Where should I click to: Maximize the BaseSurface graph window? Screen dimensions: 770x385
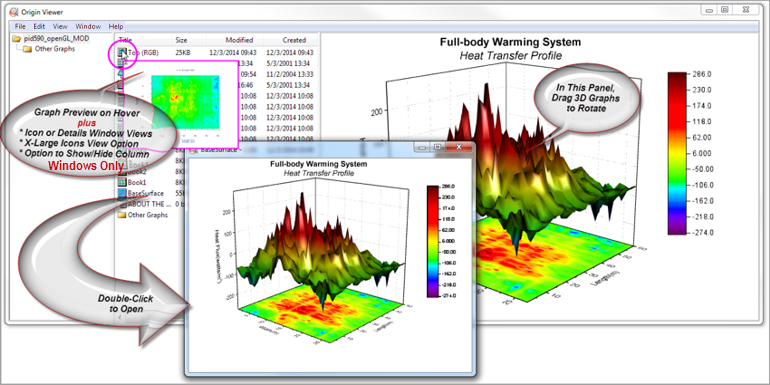click(x=437, y=147)
